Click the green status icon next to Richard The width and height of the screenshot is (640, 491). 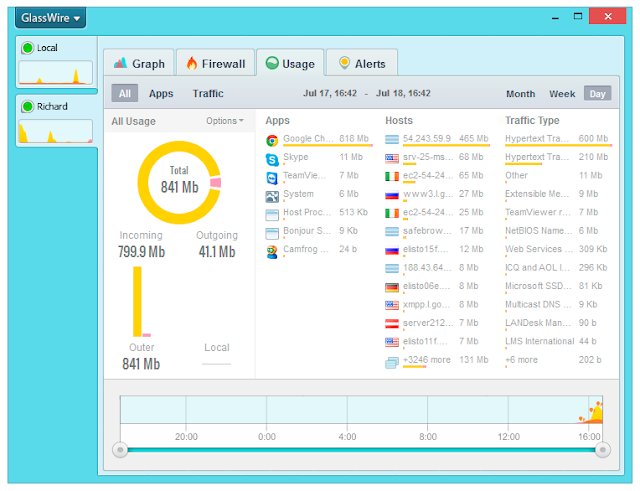(x=28, y=107)
